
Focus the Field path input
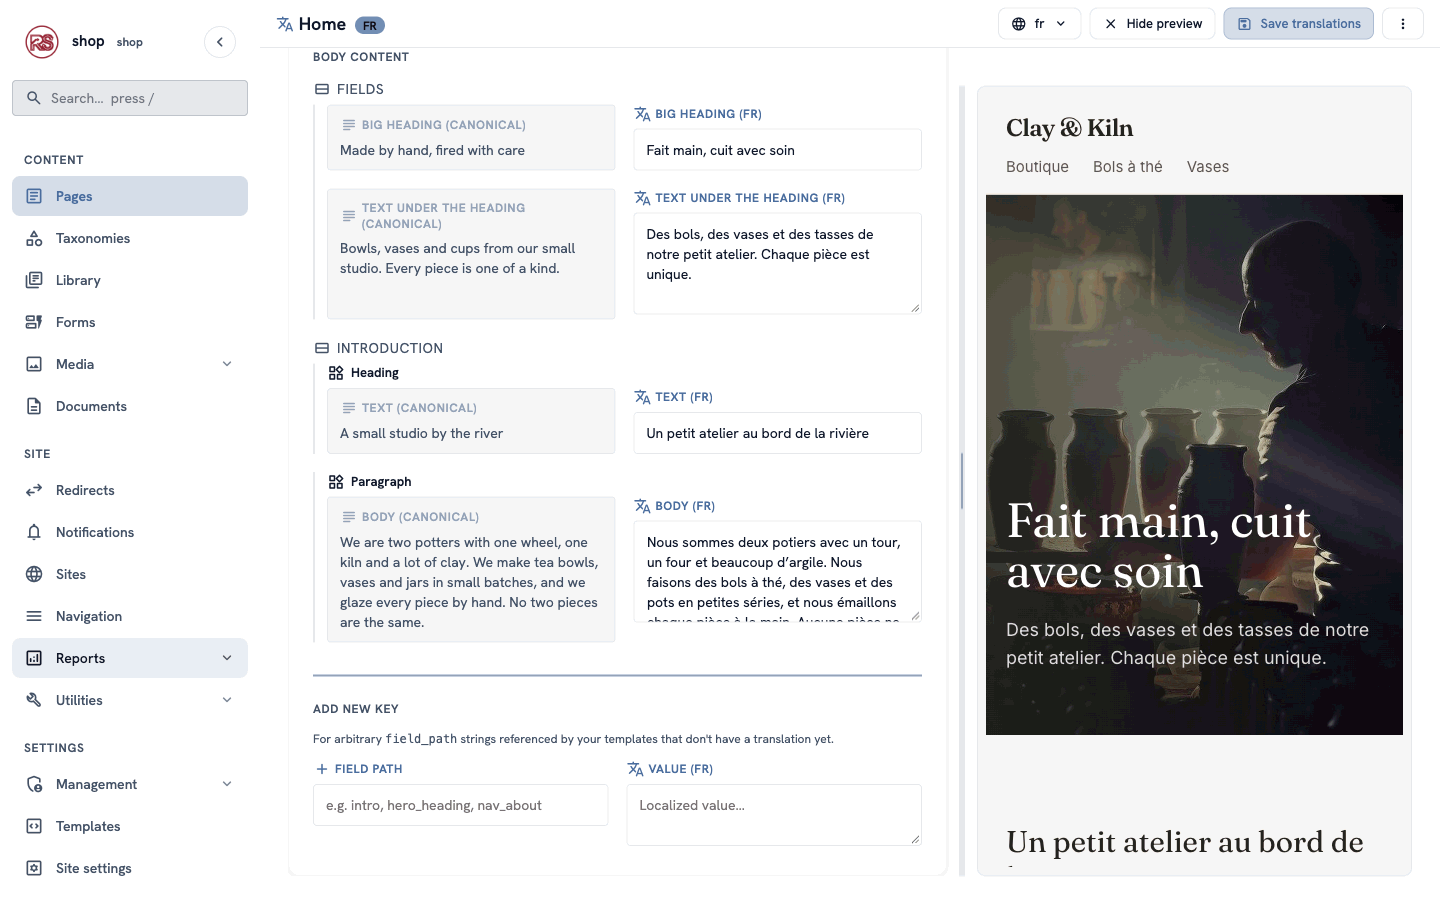click(x=460, y=805)
